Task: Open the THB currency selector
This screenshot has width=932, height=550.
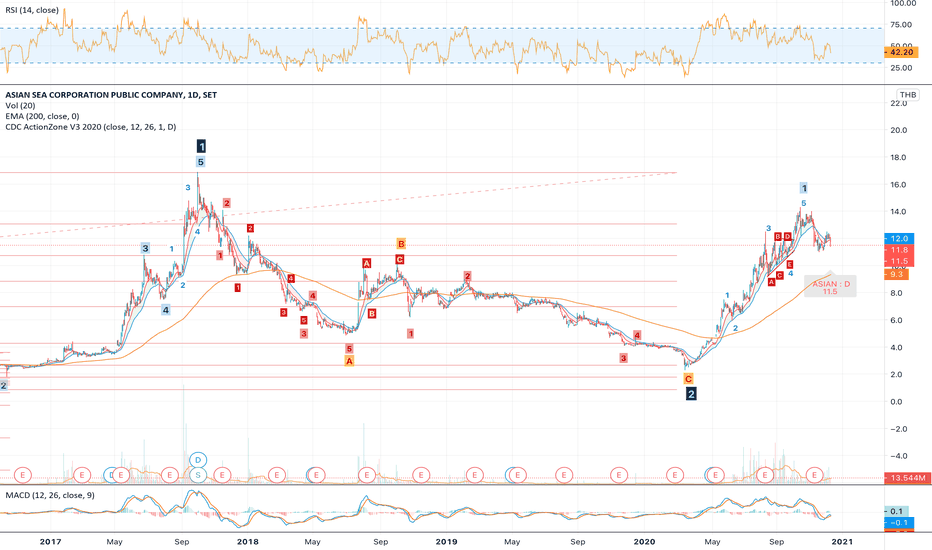Action: pyautogui.click(x=908, y=95)
